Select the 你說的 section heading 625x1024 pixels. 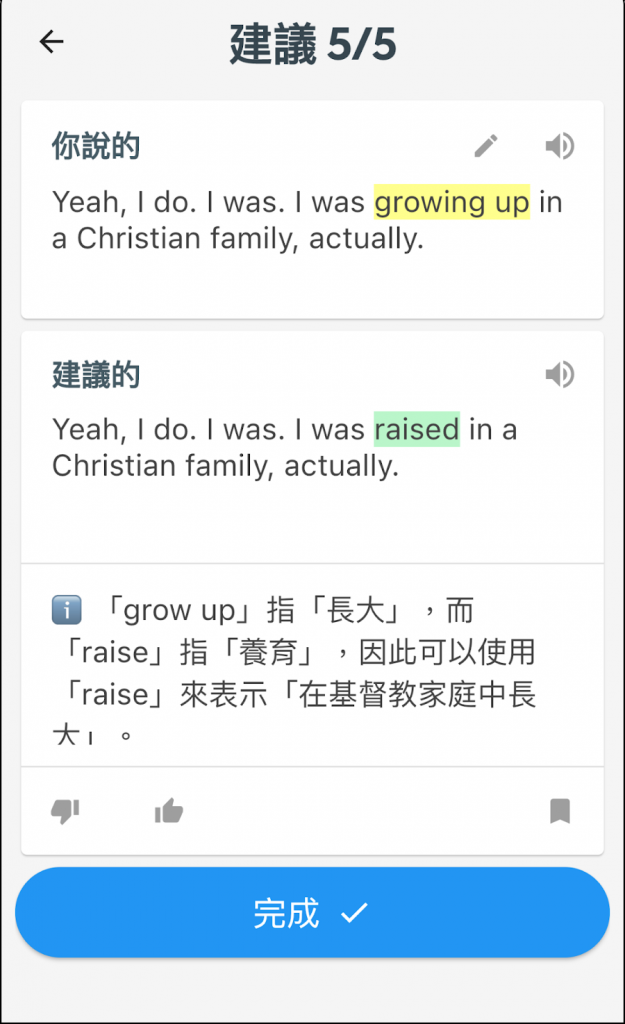tap(96, 148)
